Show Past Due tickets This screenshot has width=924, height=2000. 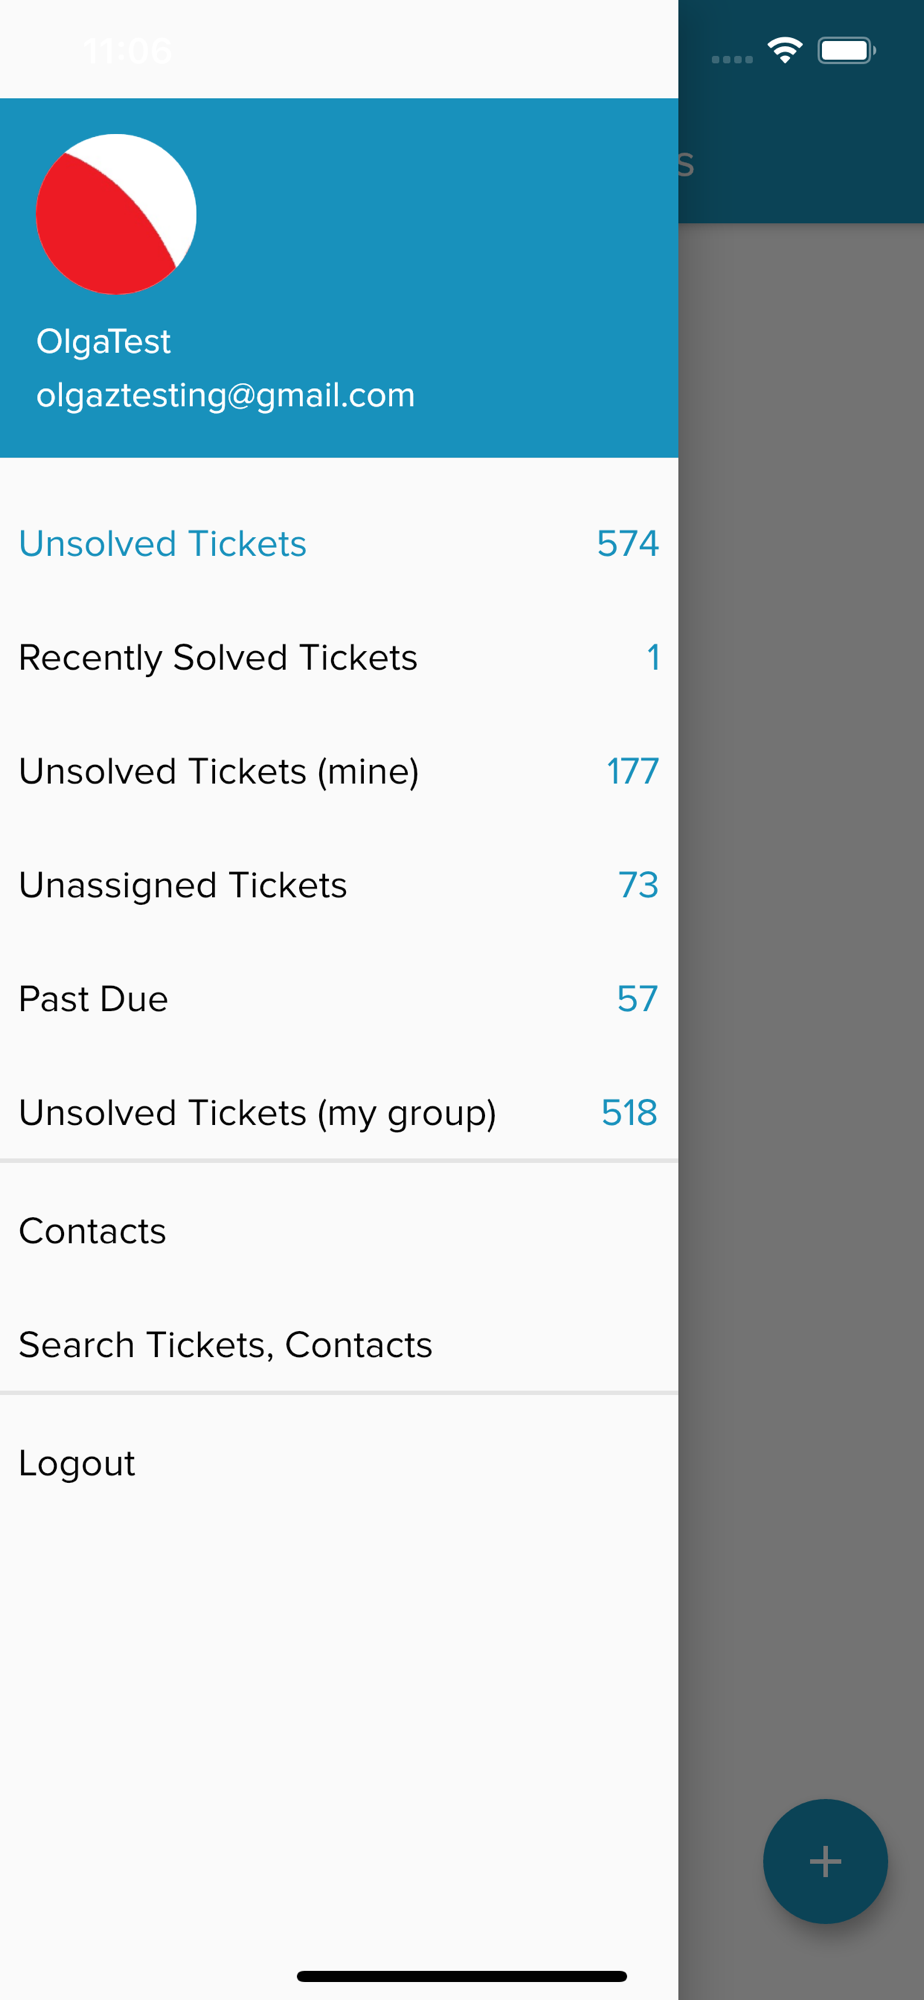tap(339, 999)
